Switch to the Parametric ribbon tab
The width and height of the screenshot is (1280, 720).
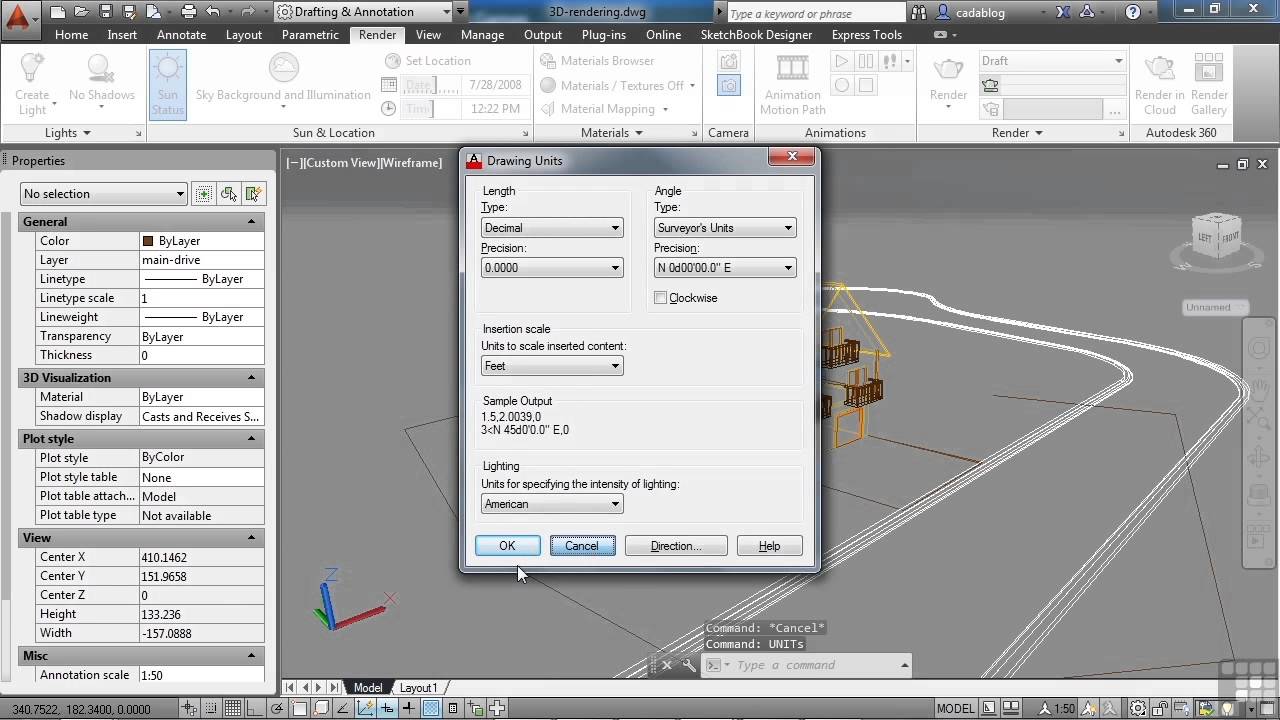310,34
